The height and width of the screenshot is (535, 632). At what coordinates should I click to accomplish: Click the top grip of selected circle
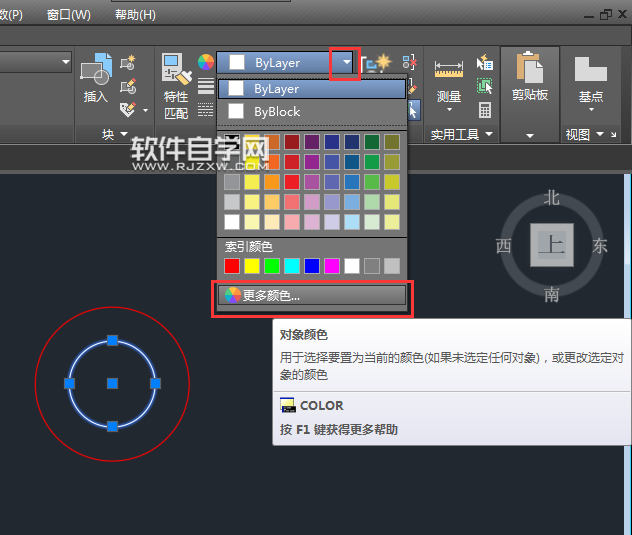112,340
